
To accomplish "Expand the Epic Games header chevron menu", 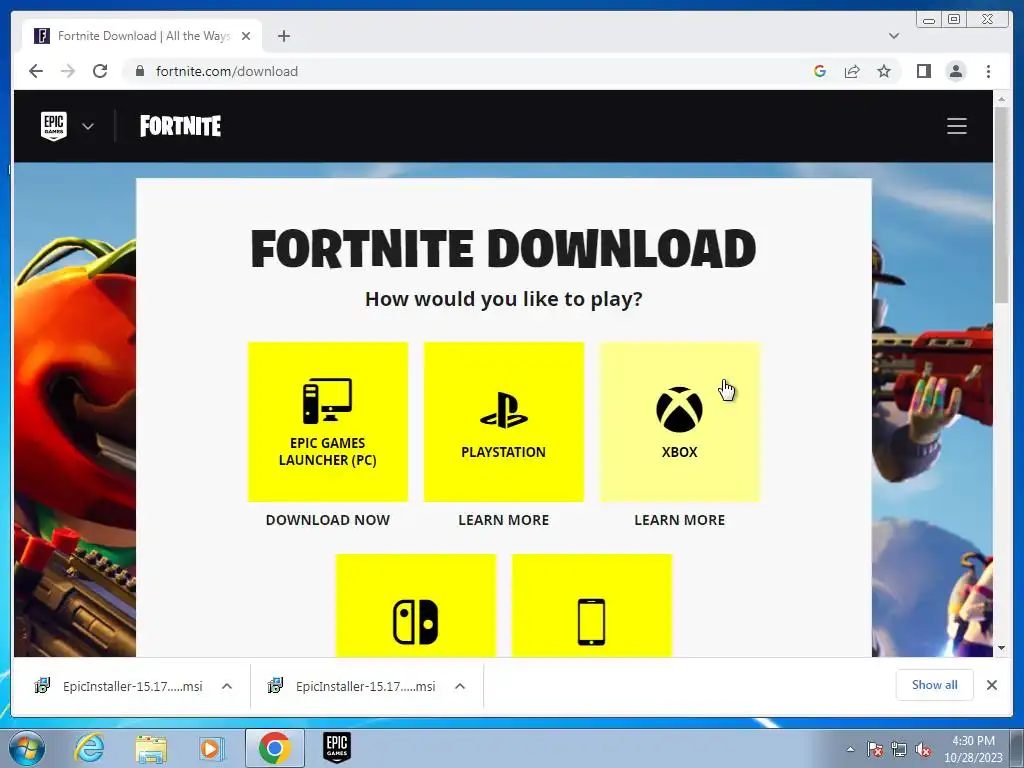I will (88, 126).
